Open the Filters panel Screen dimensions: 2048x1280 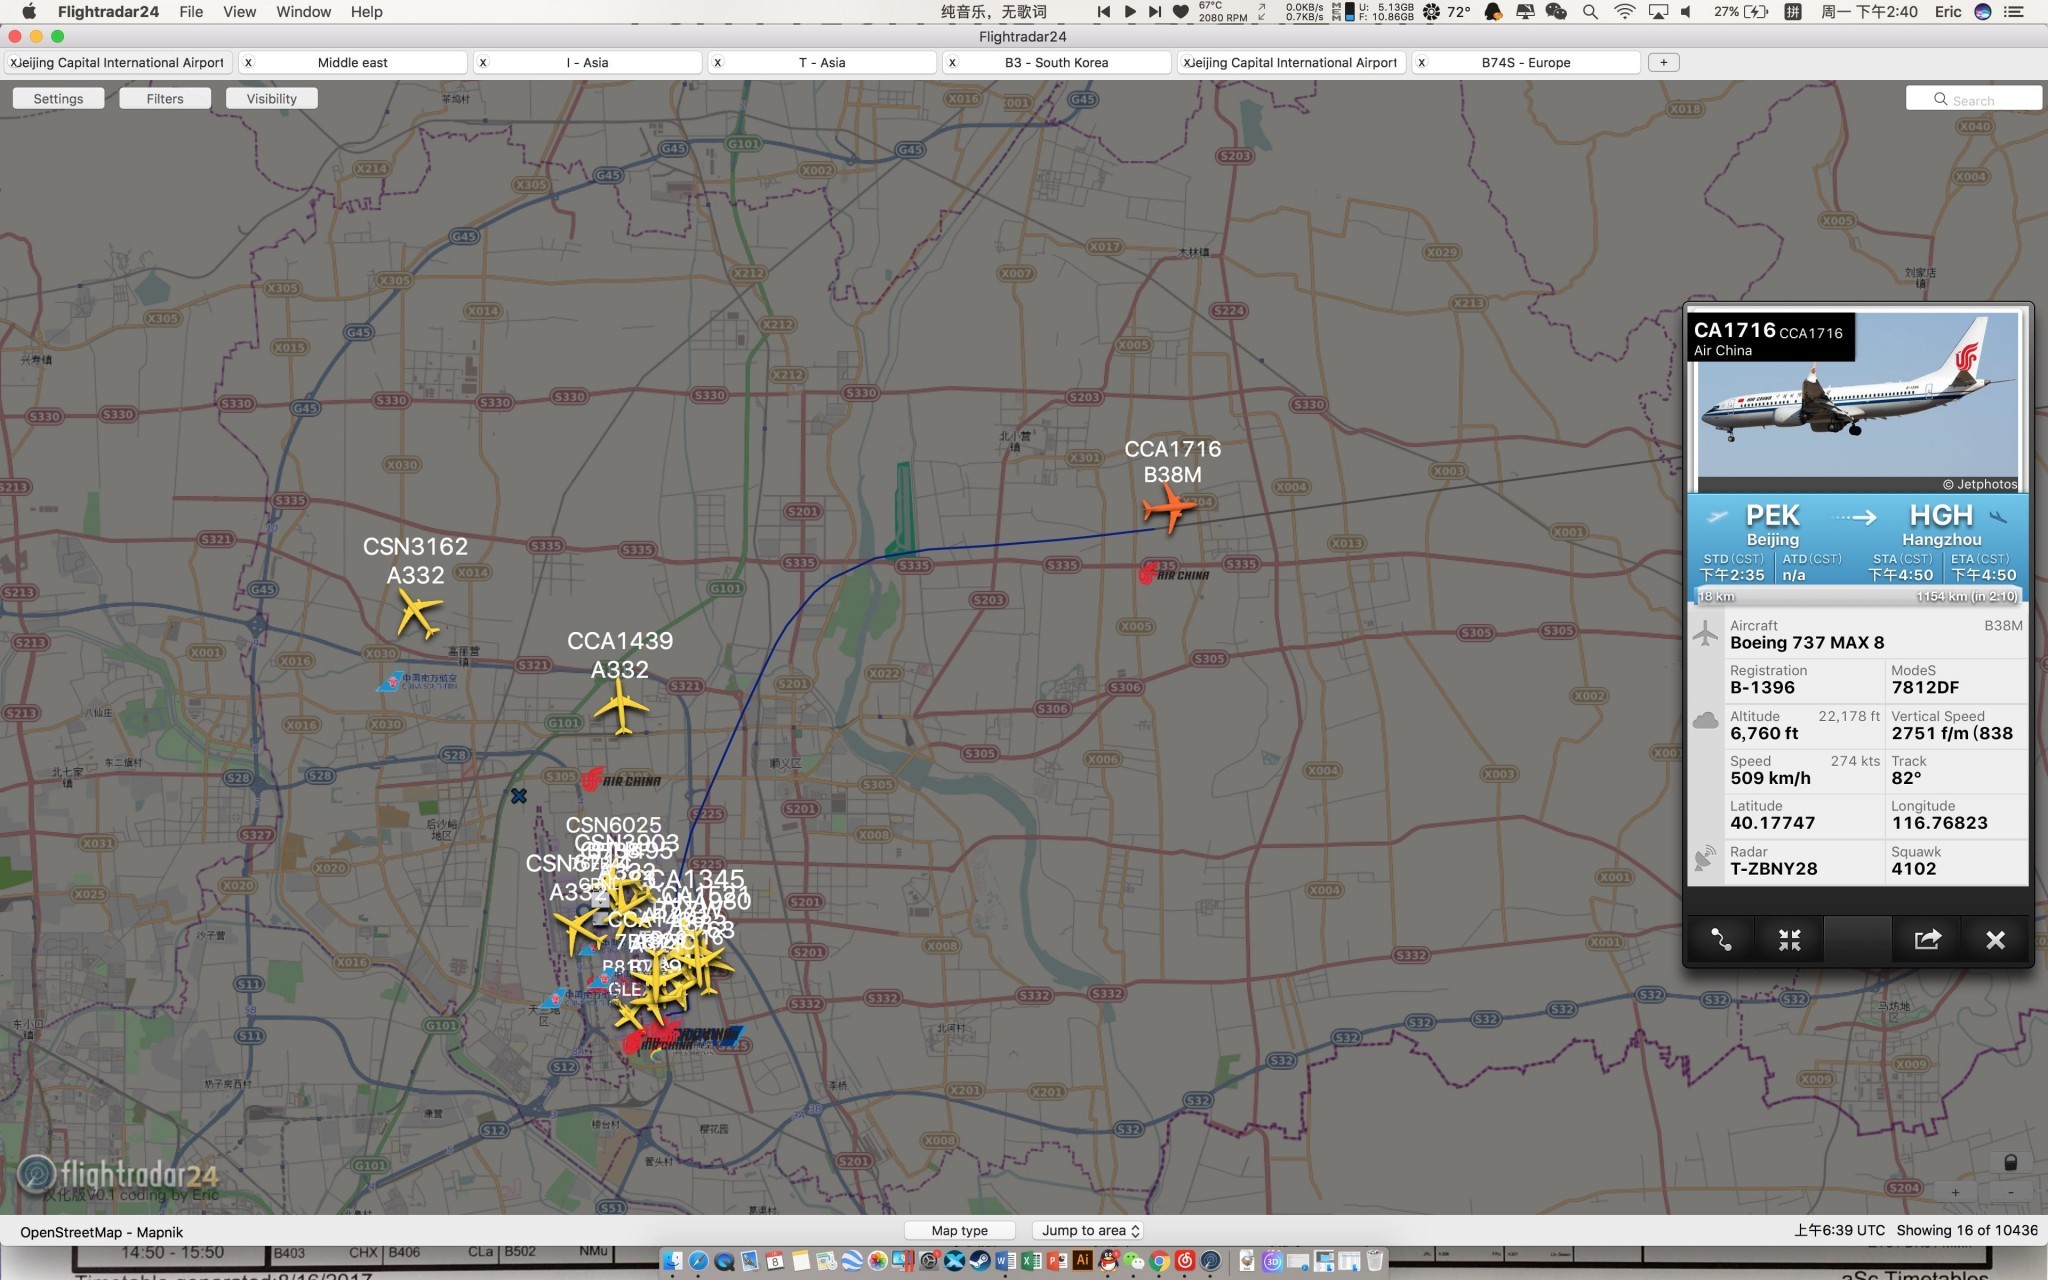[x=165, y=98]
